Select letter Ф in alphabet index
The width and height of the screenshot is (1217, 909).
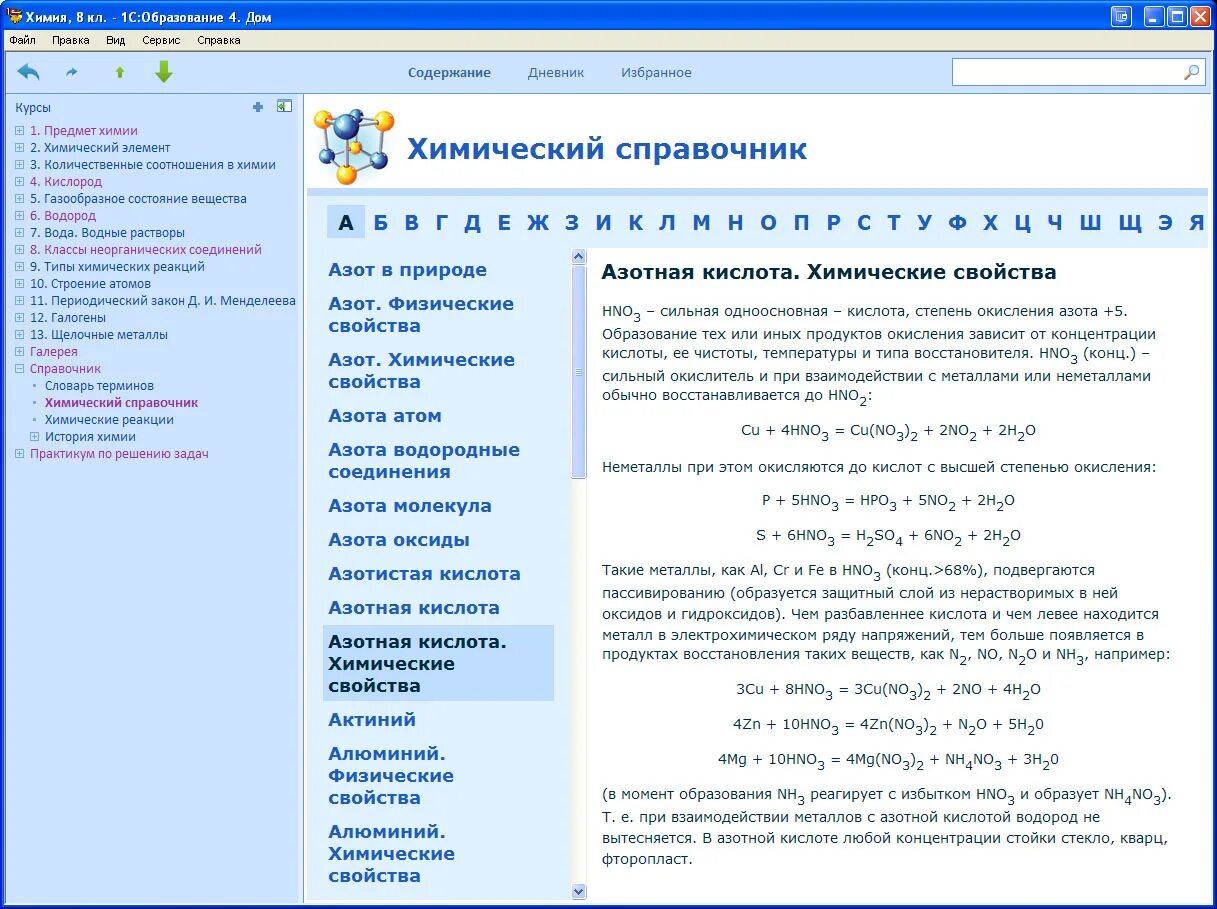[x=957, y=223]
